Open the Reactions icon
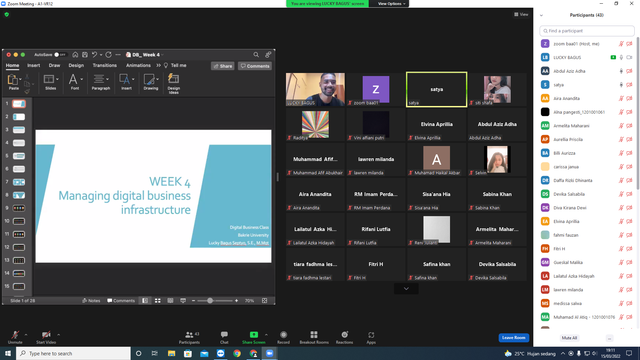The width and height of the screenshot is (640, 360). click(x=344, y=335)
